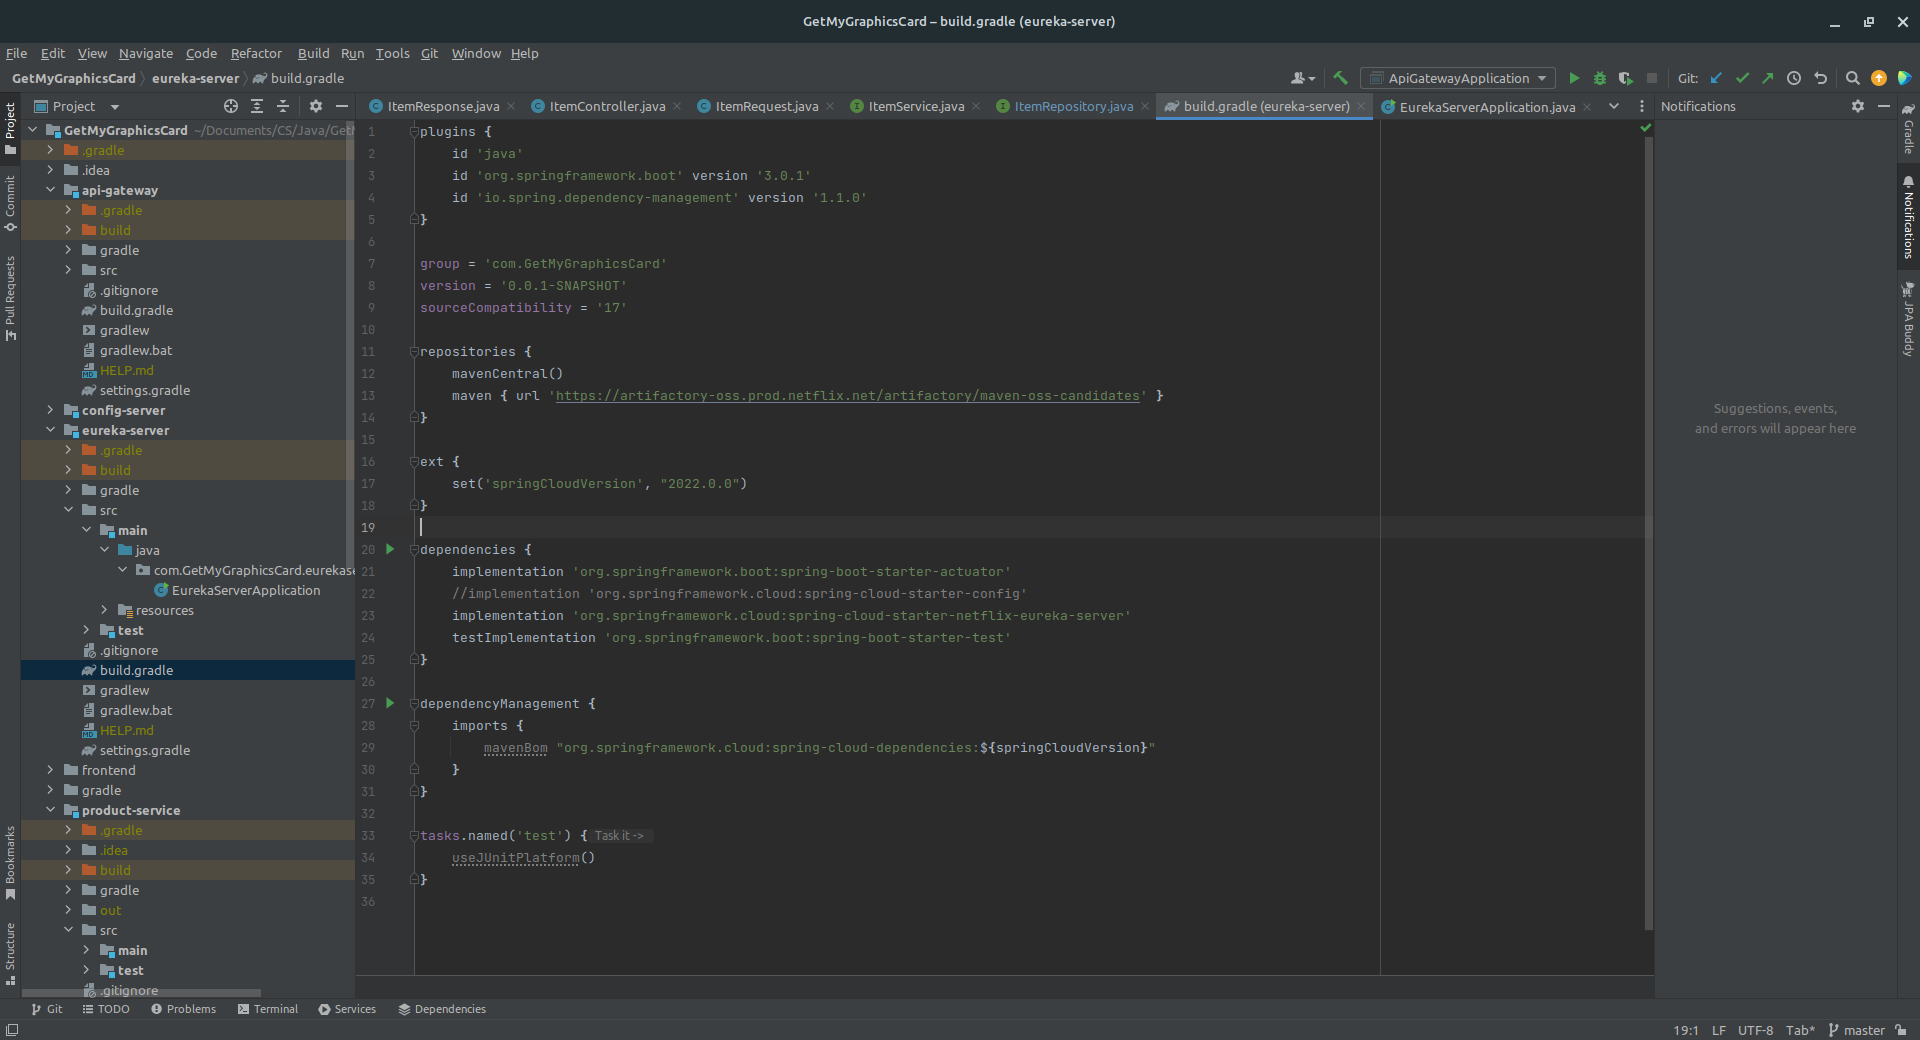Image resolution: width=1920 pixels, height=1040 pixels.
Task: Click the Search Everywhere magnifier icon
Action: pos(1852,78)
